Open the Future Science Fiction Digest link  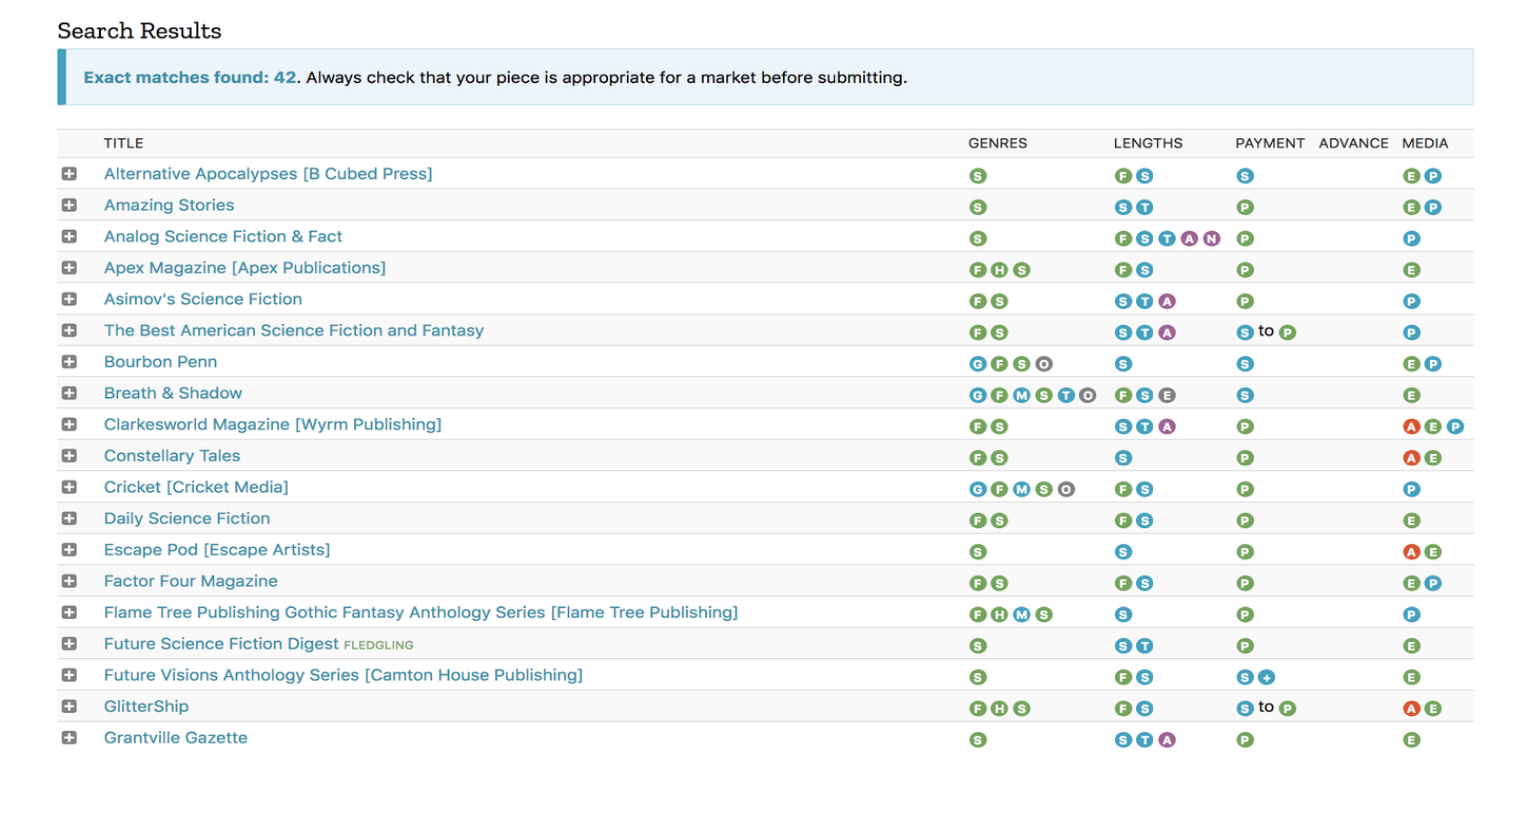tap(221, 644)
